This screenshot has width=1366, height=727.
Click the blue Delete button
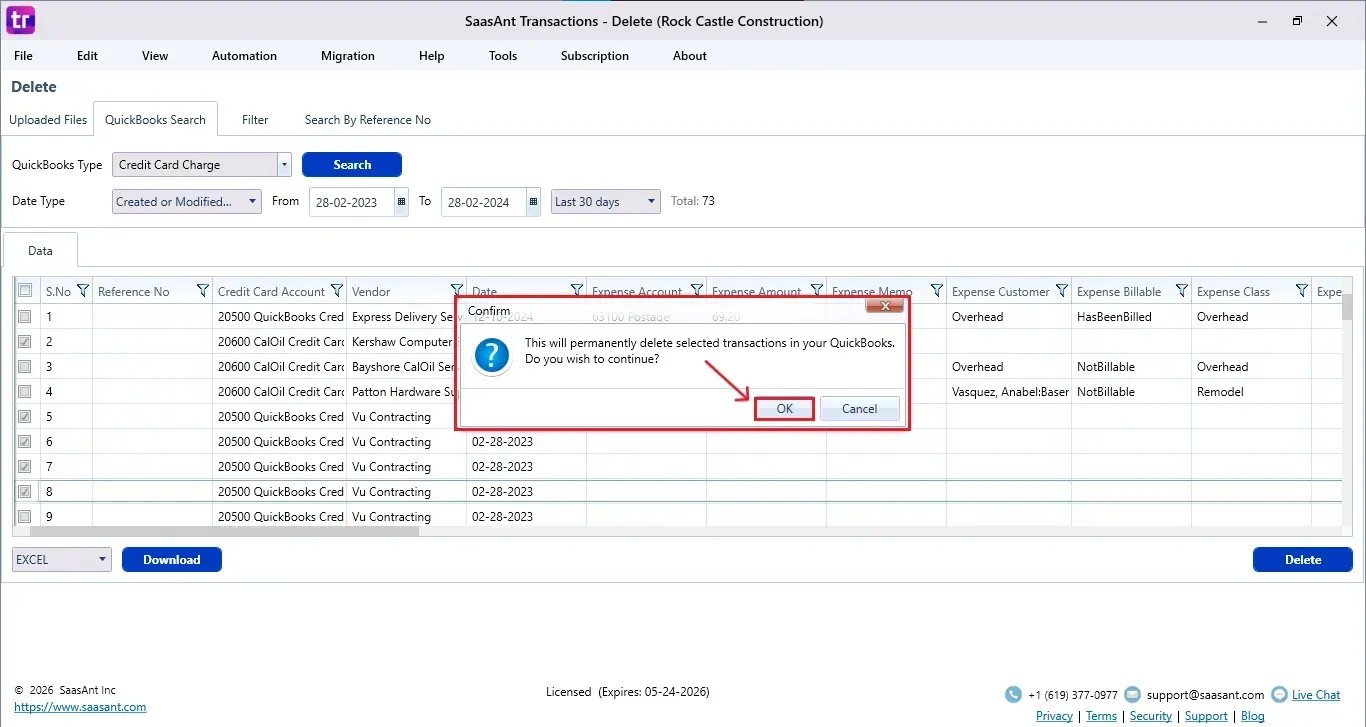tap(1303, 560)
